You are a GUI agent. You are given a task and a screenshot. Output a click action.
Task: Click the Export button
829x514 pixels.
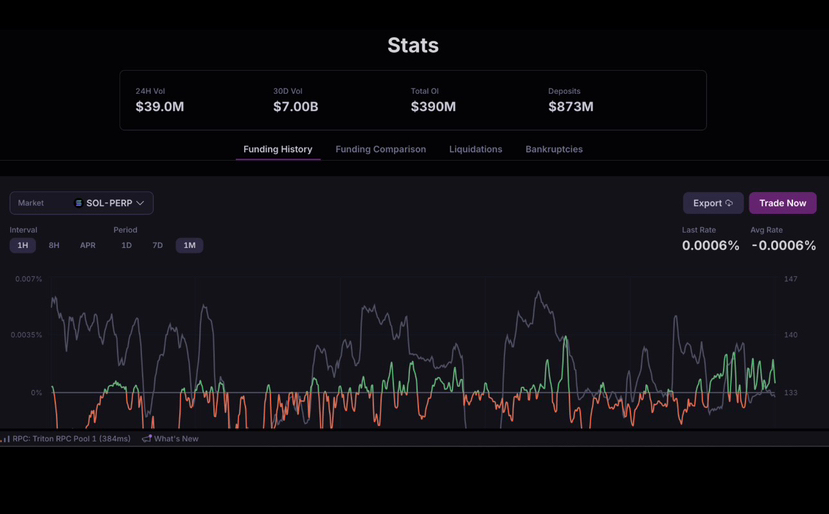coord(713,203)
